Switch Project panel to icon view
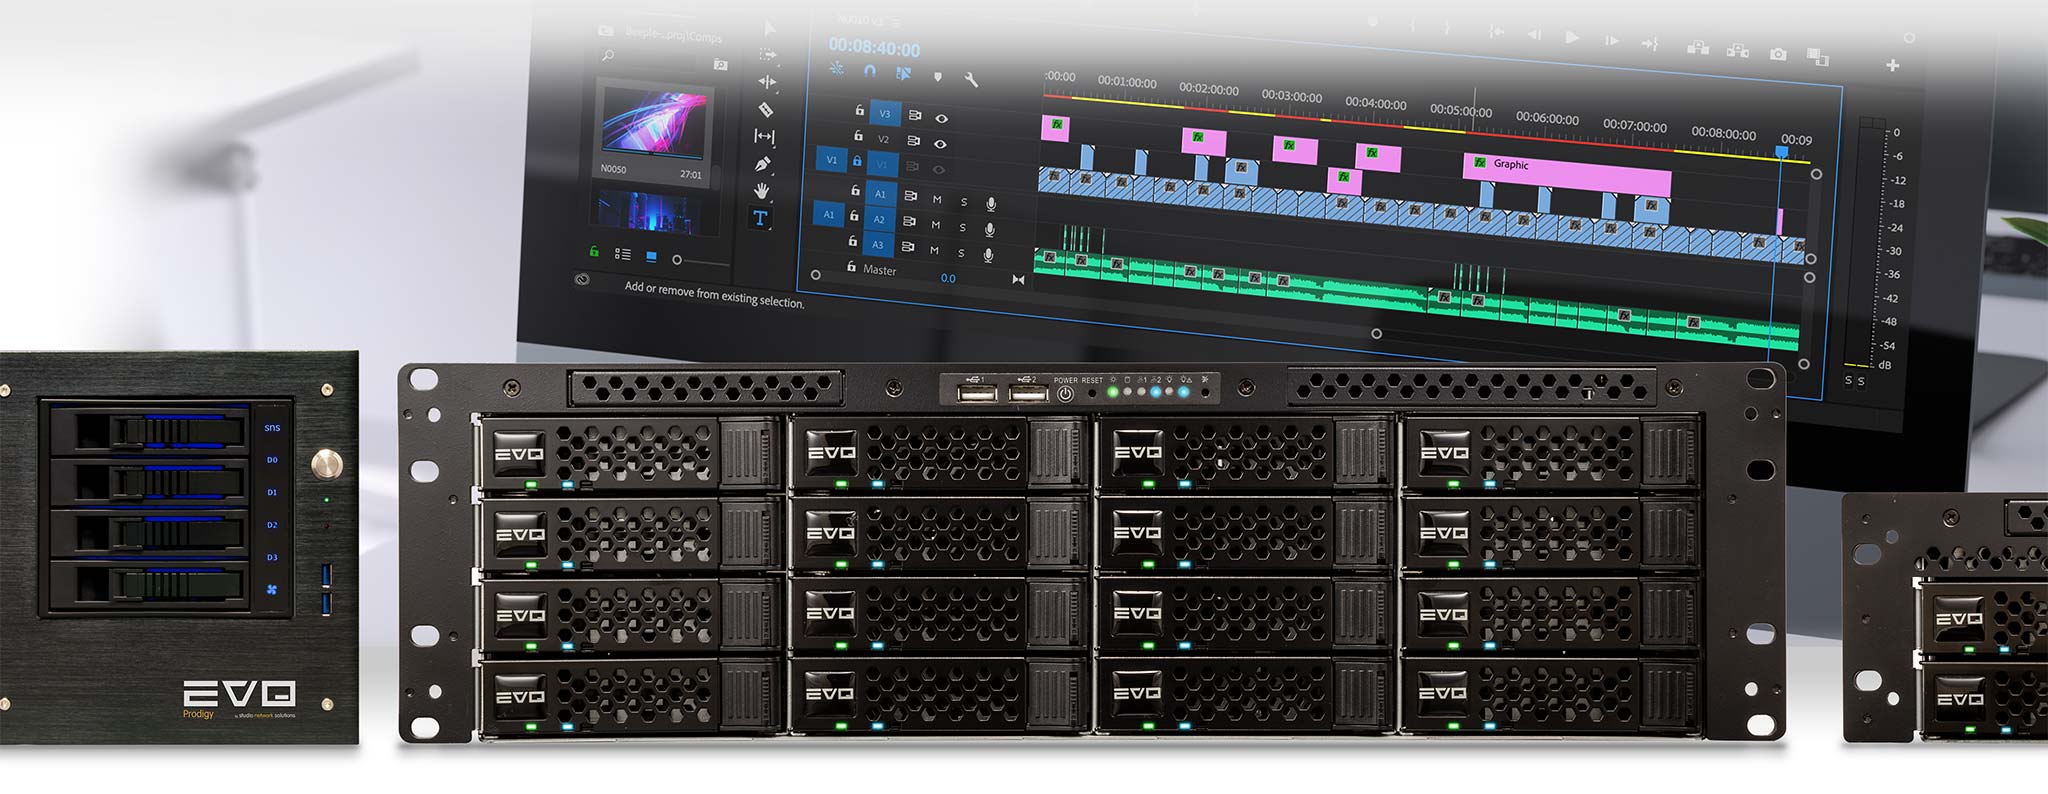The image size is (2048, 794). point(651,257)
